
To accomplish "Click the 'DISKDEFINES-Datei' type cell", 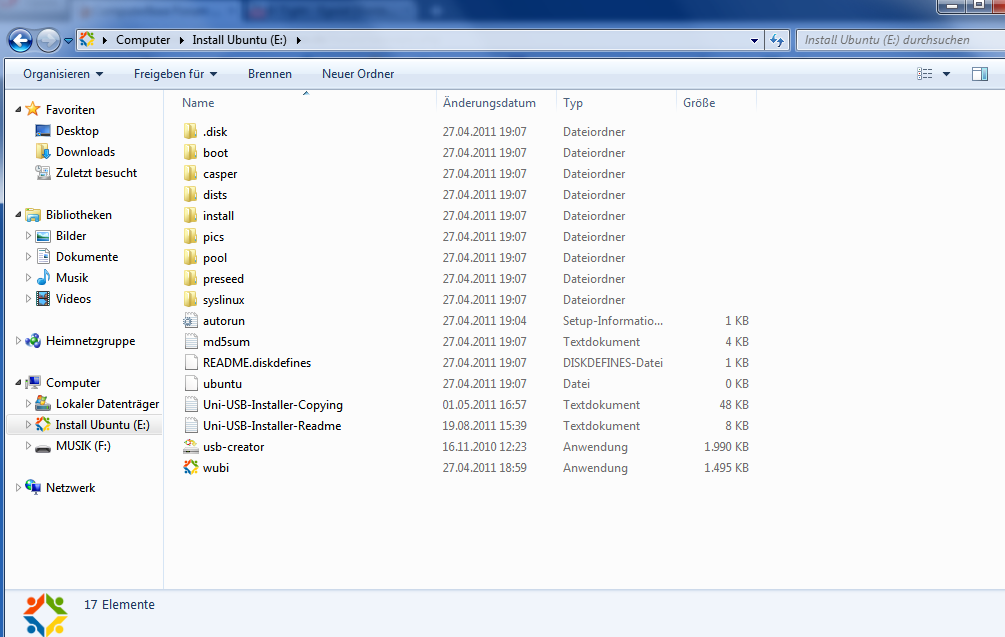I will click(x=613, y=363).
